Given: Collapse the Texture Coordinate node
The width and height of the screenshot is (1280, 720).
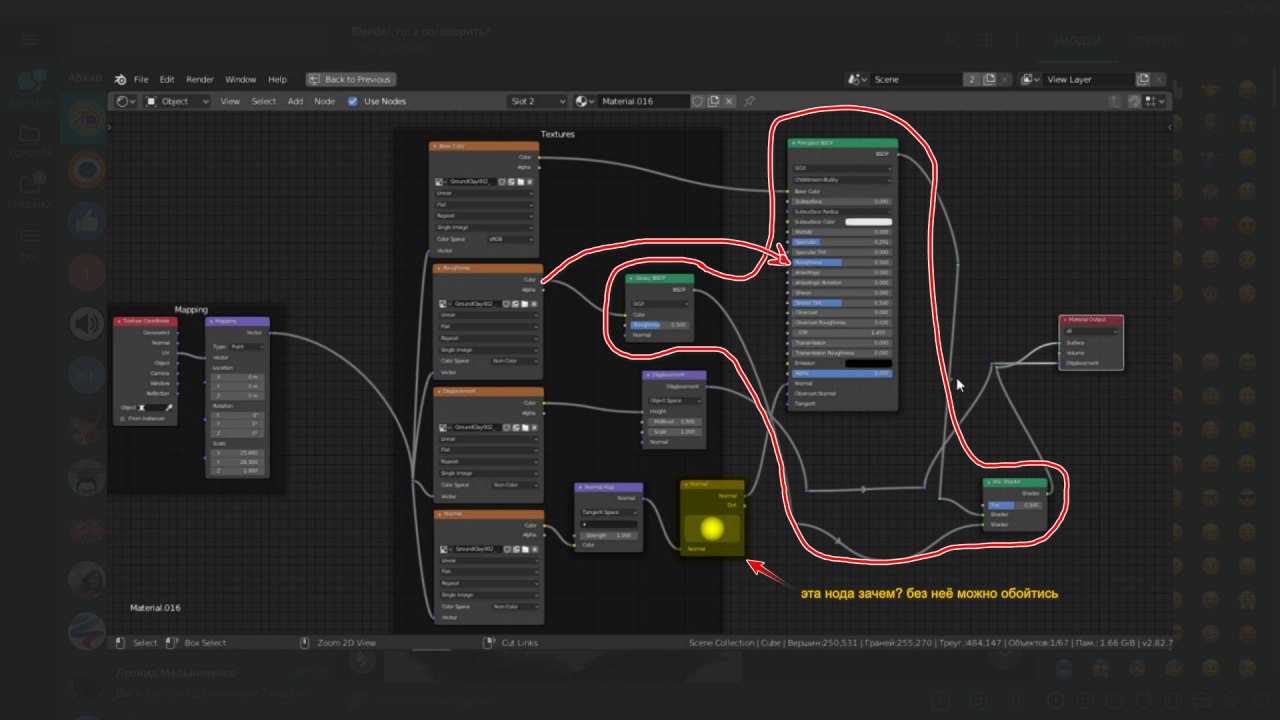Looking at the screenshot, I should pos(120,321).
